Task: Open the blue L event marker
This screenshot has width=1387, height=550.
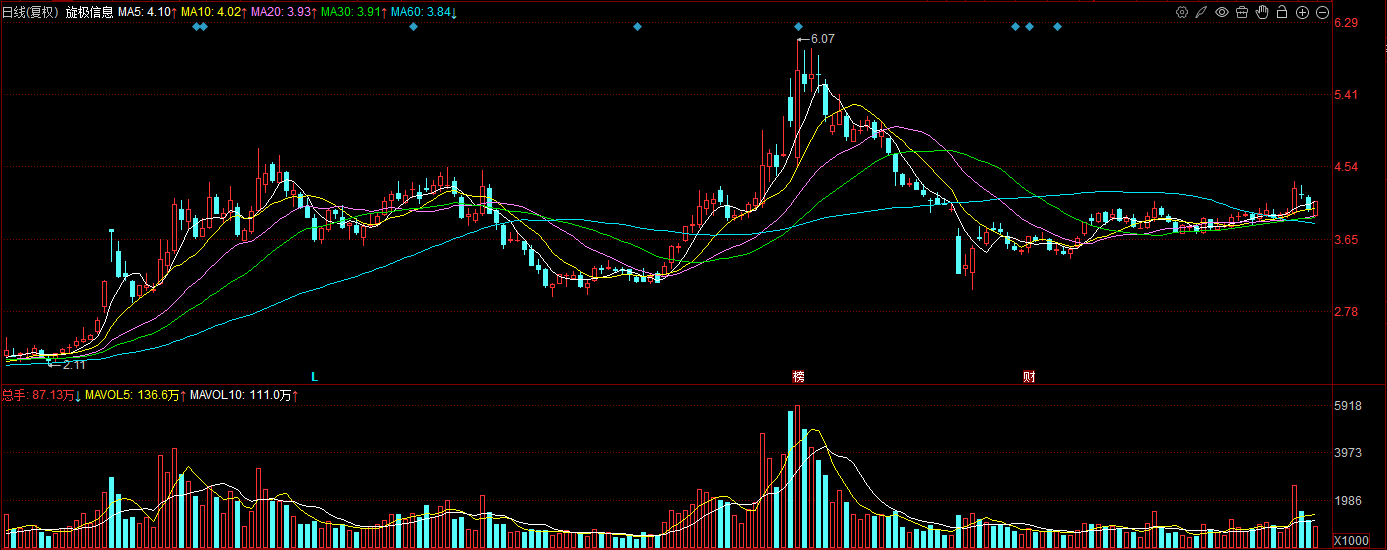Action: [314, 377]
